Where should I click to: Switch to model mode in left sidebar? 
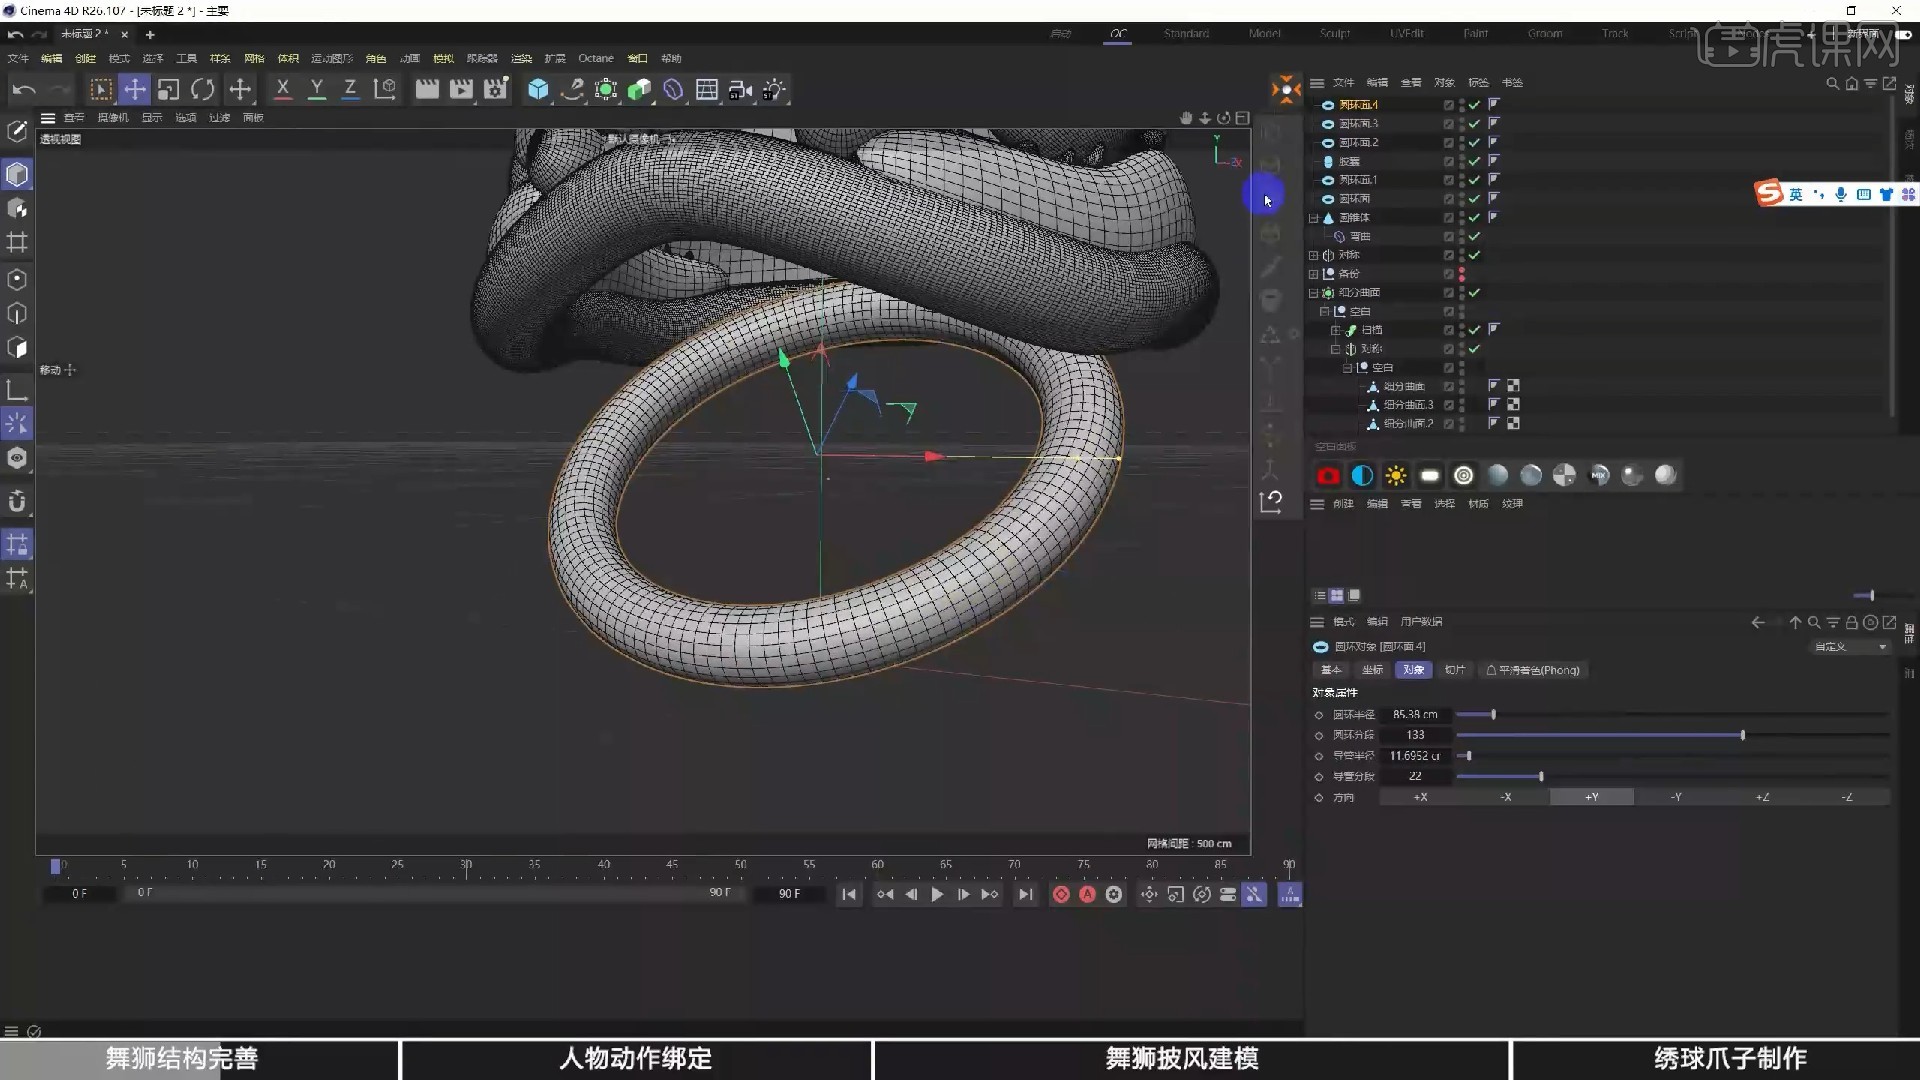(x=17, y=174)
